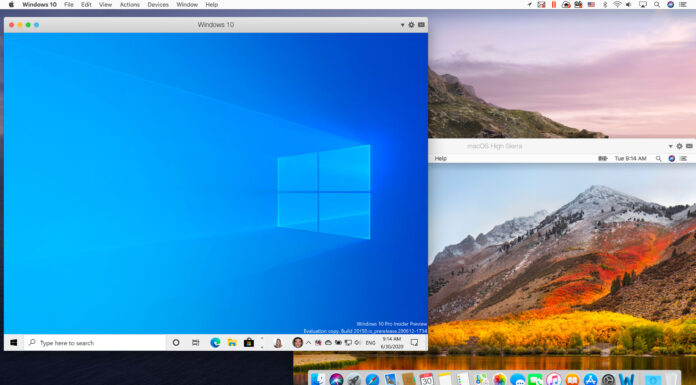Activate Siri from the host menu bar
Screen dimensions: 696x385
(671, 4)
